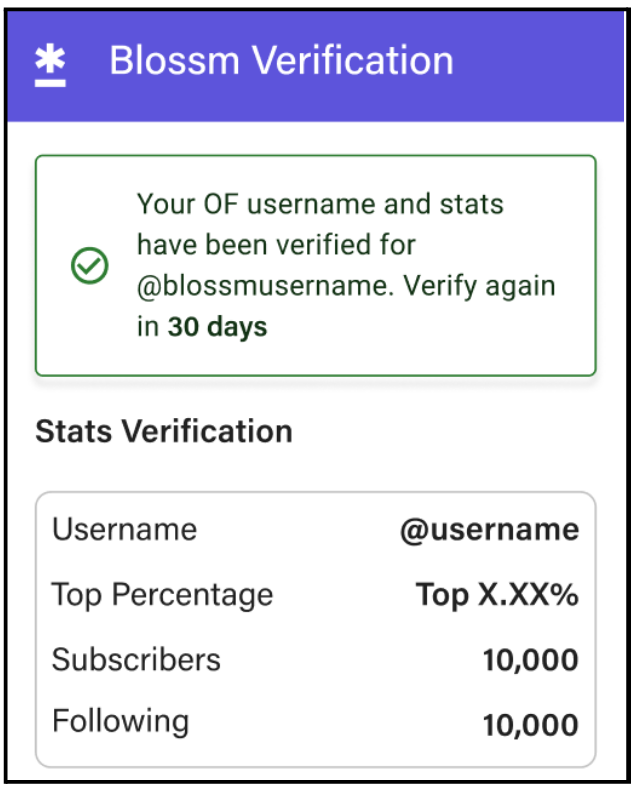
Task: Select the verification success message text
Action: coord(346,266)
